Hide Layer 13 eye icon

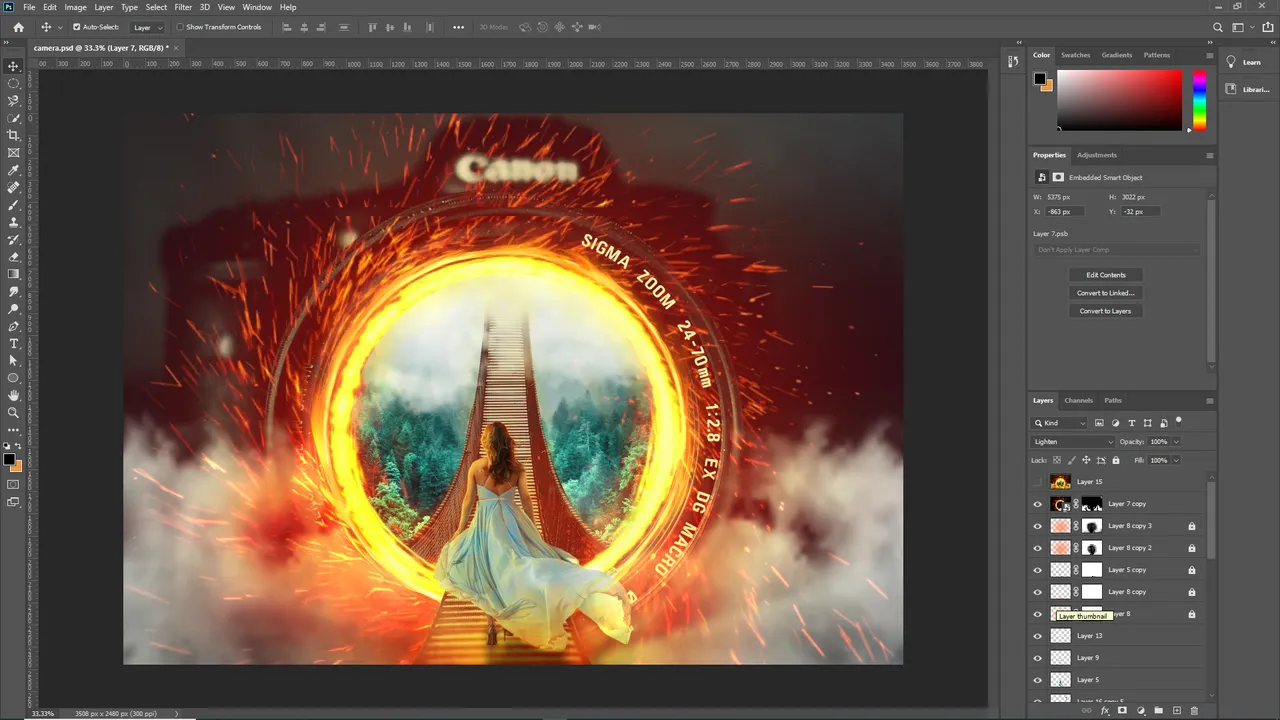coord(1037,636)
